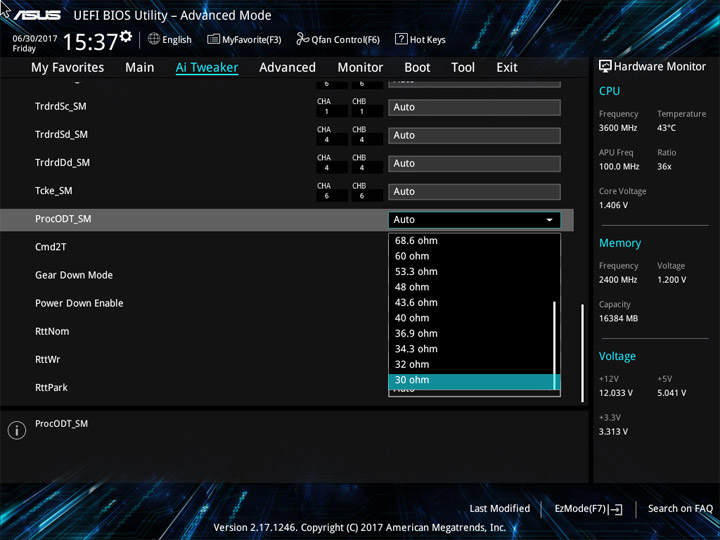Choose 40 ohm option
This screenshot has width=720, height=540.
coord(471,318)
